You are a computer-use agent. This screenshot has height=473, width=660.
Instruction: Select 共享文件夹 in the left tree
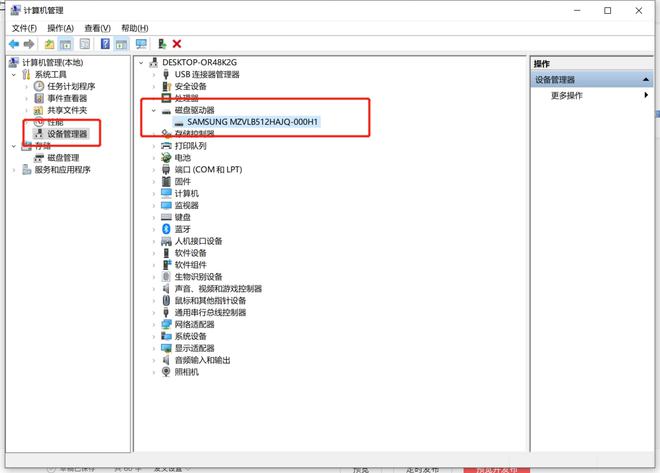pos(67,110)
